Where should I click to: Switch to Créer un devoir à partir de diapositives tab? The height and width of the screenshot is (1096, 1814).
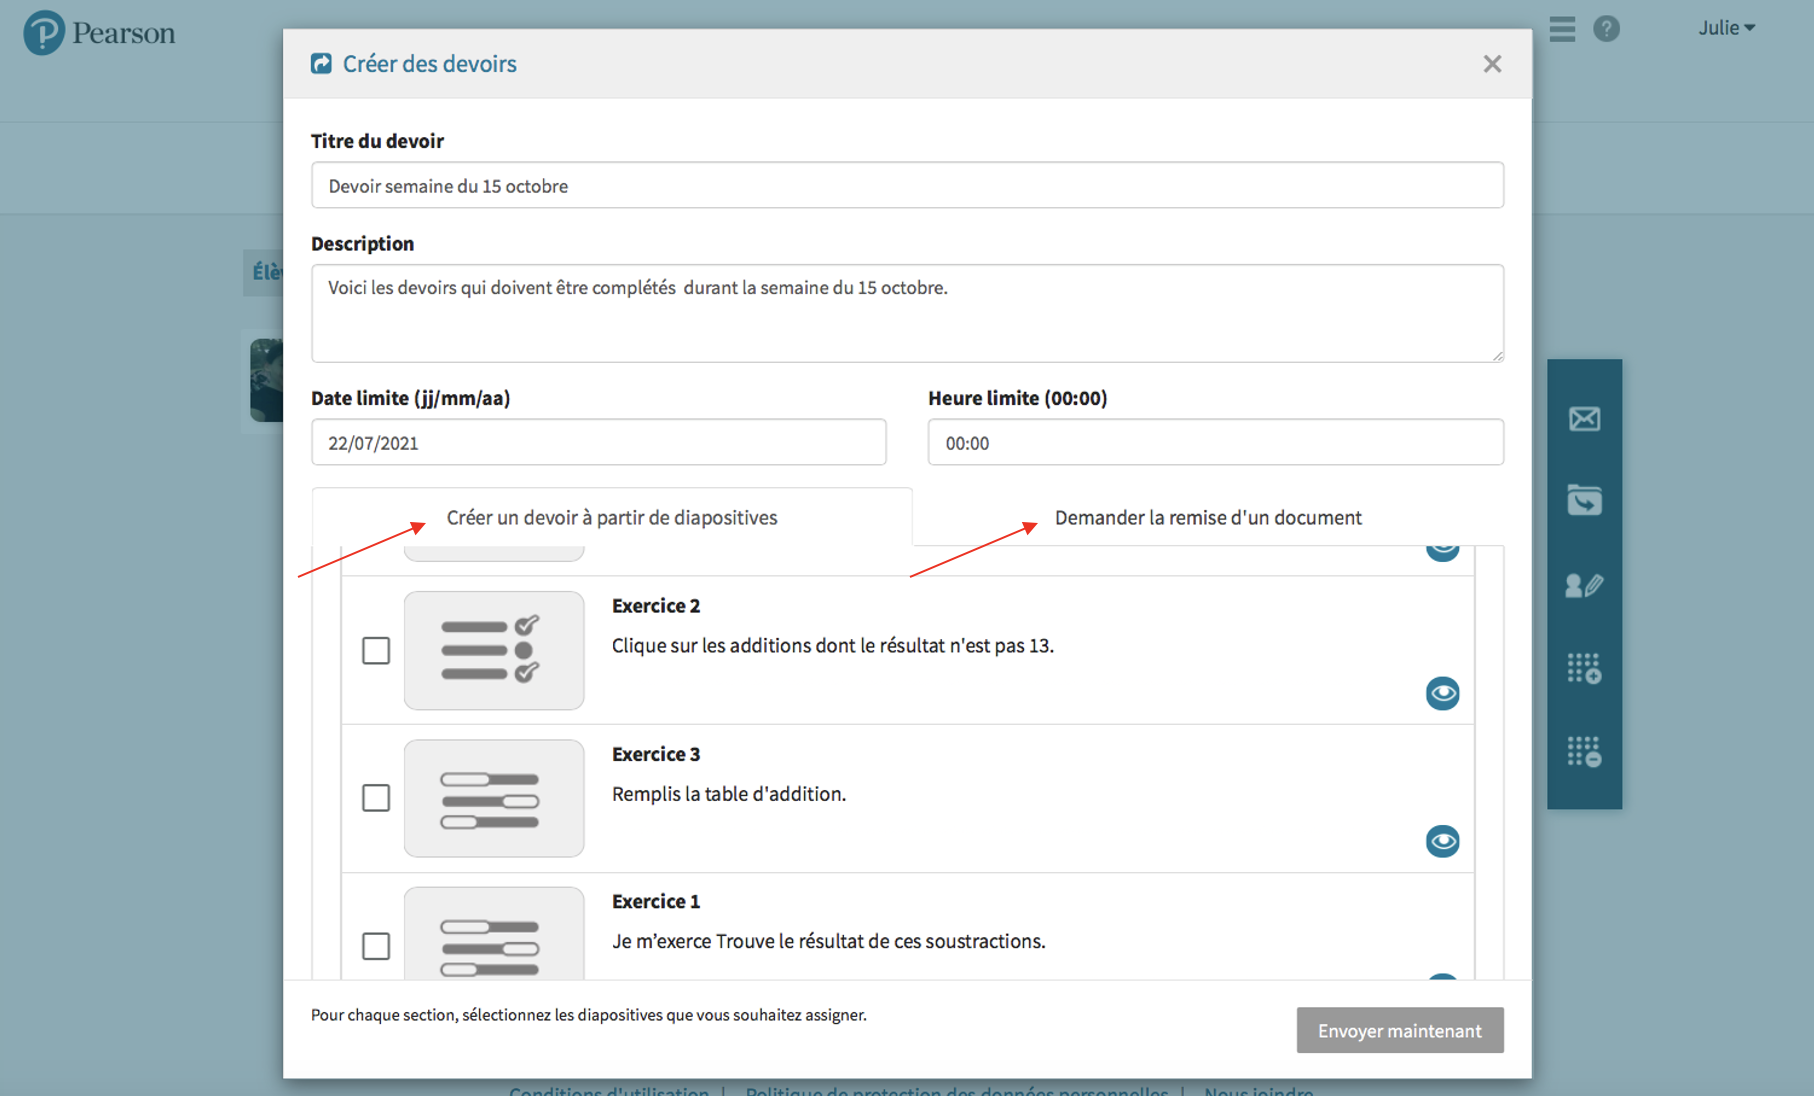[611, 518]
